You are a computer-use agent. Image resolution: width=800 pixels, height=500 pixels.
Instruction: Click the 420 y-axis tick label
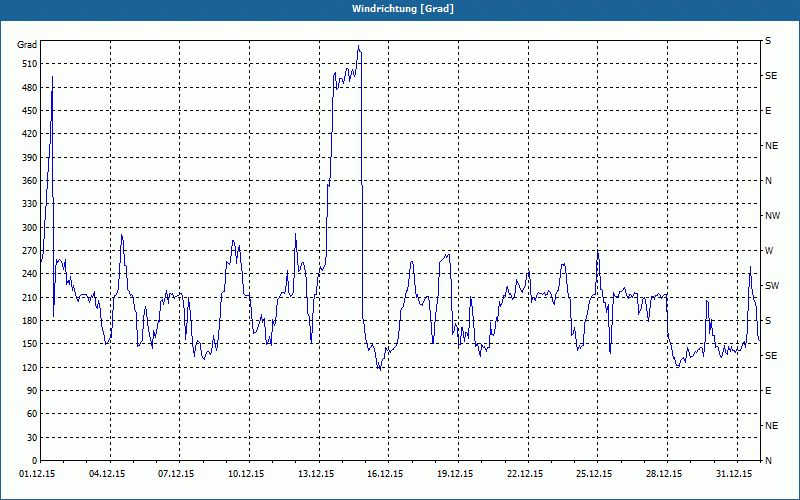(x=28, y=134)
